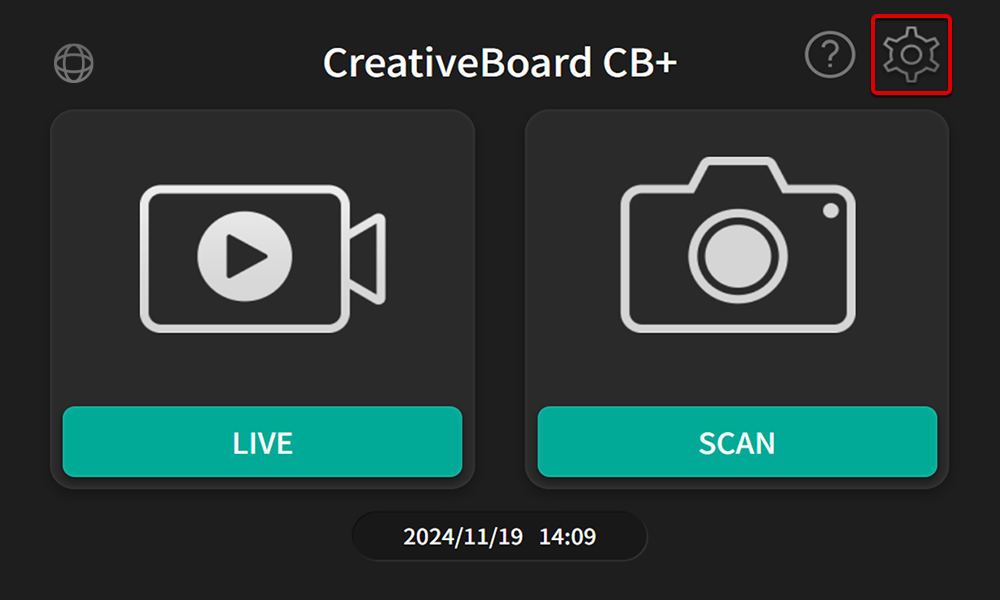Click the CreativeBoard word in the title
1000x600 pixels.
point(457,62)
